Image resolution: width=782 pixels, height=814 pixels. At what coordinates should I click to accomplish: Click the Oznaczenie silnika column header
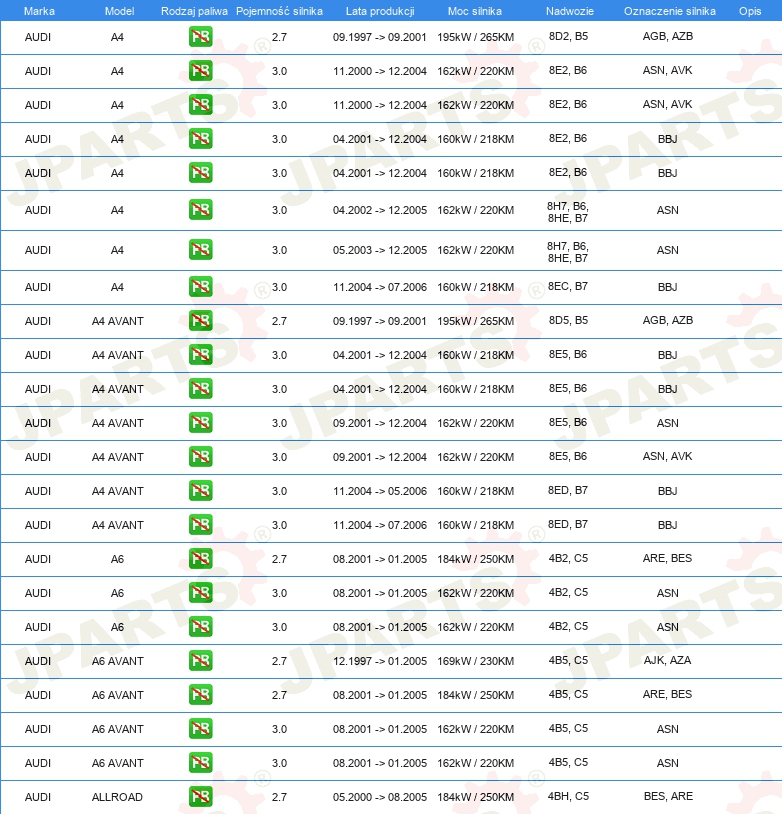tap(670, 11)
